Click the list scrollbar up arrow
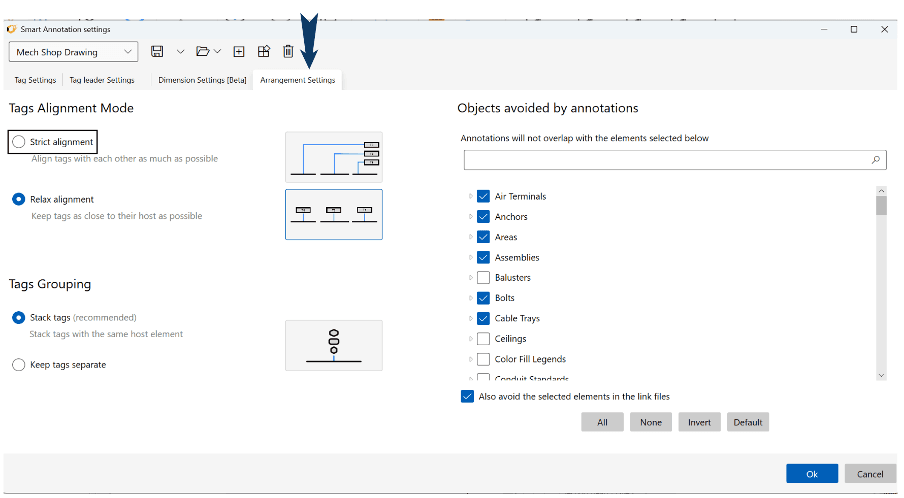This screenshot has width=904, height=498. pyautogui.click(x=881, y=191)
